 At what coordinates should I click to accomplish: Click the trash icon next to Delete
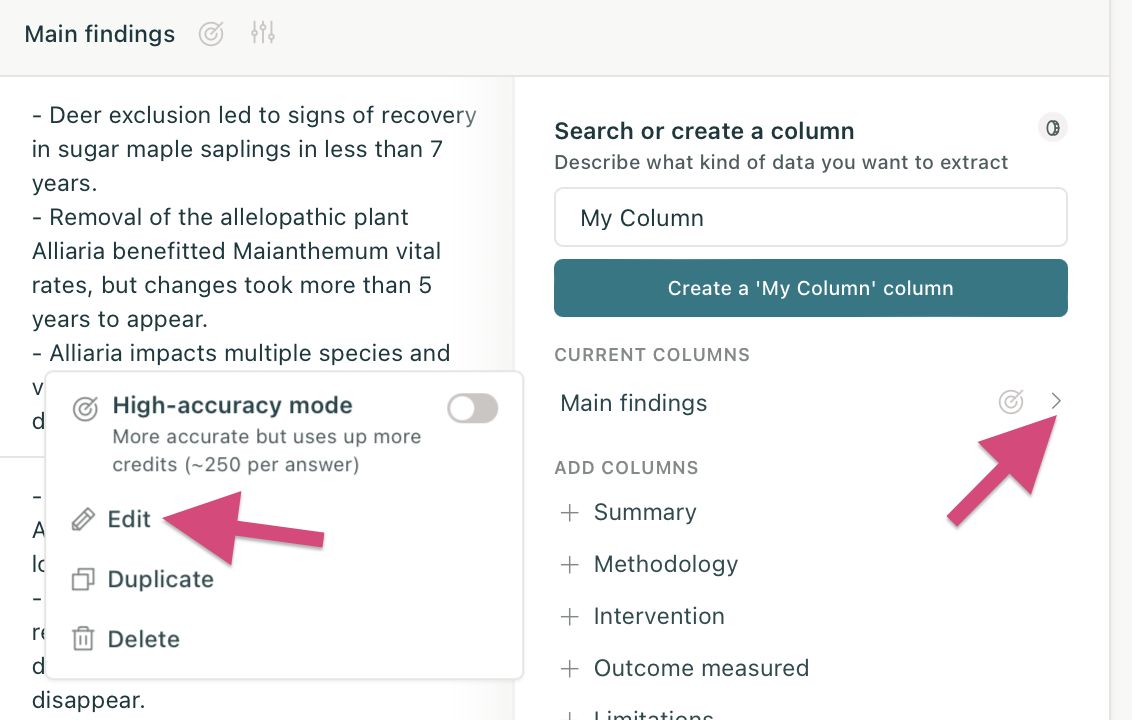click(x=84, y=639)
